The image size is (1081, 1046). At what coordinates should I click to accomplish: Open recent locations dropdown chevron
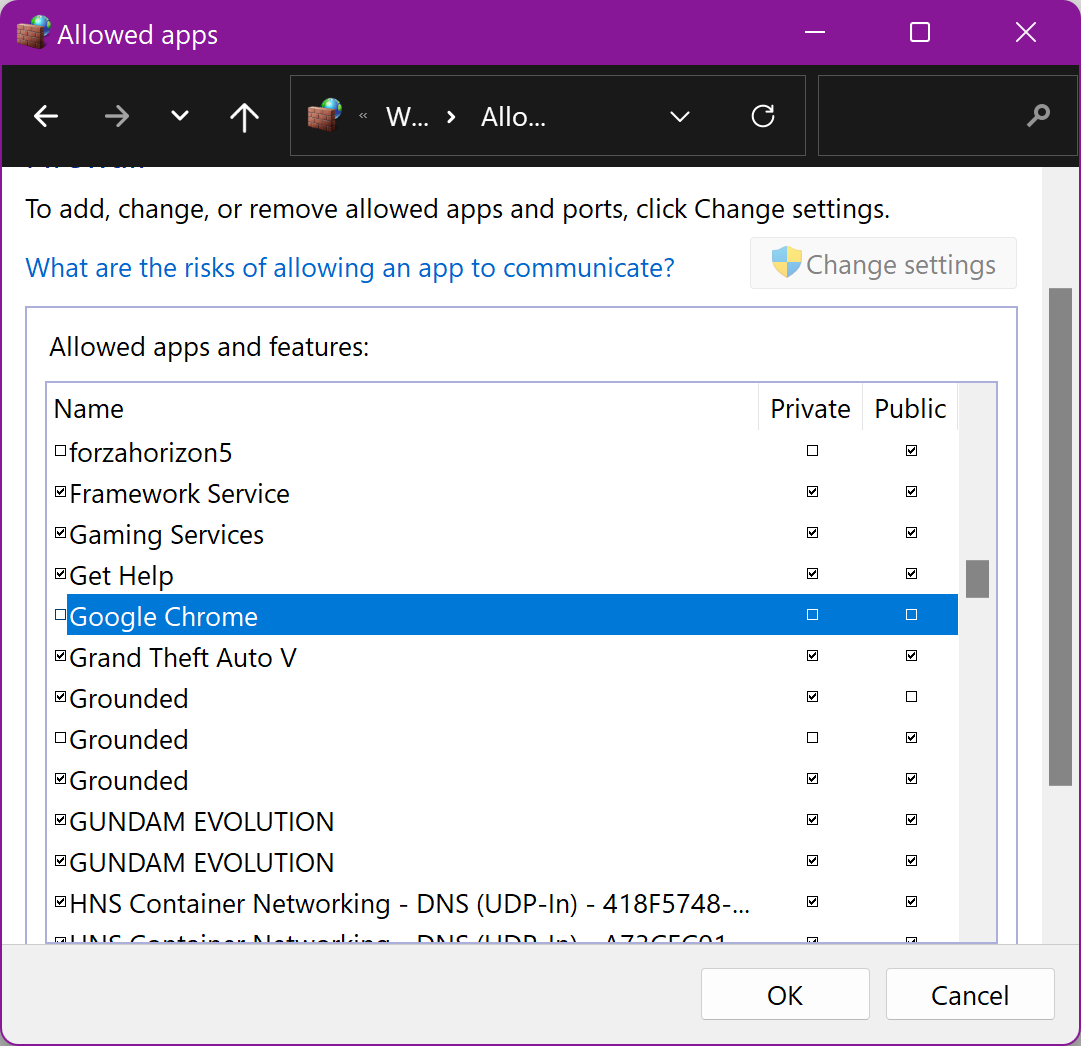(179, 116)
